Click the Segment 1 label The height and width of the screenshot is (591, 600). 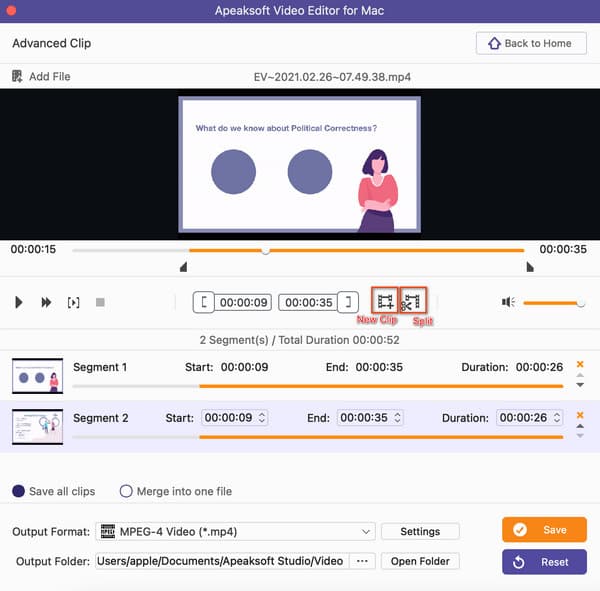coord(100,367)
